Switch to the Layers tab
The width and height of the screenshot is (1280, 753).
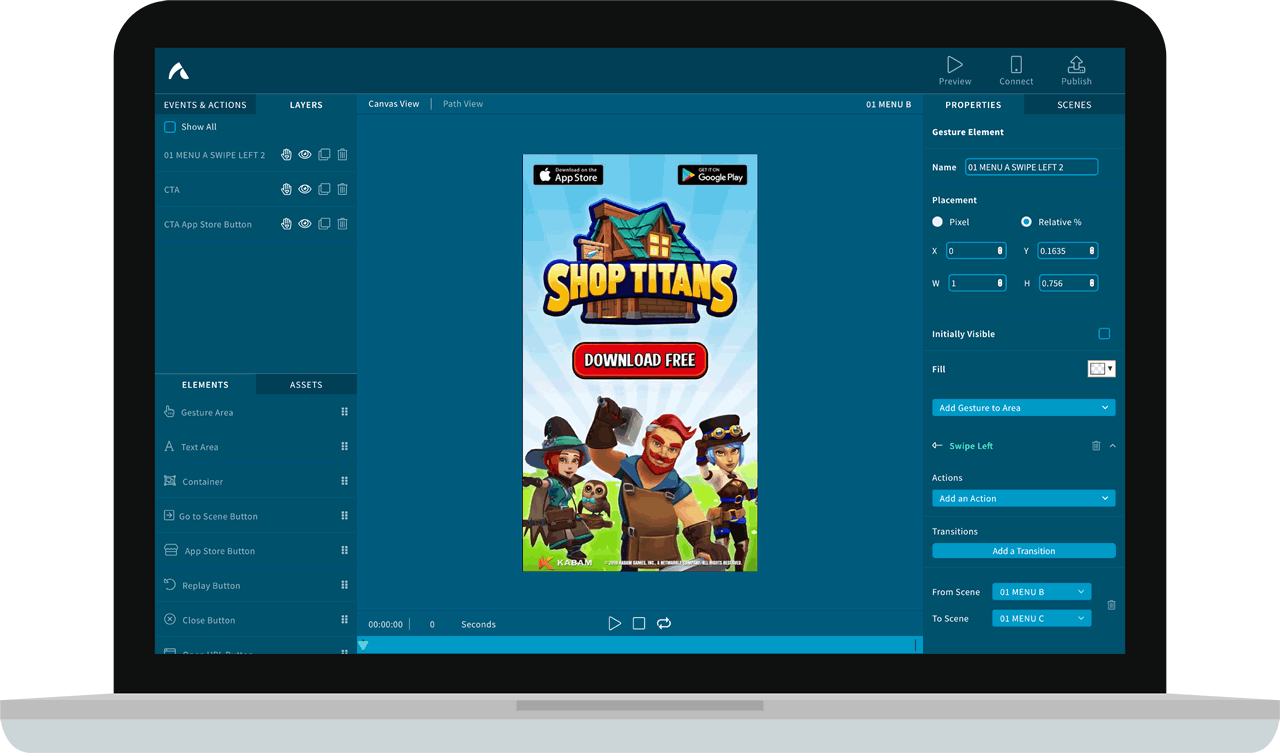point(306,104)
